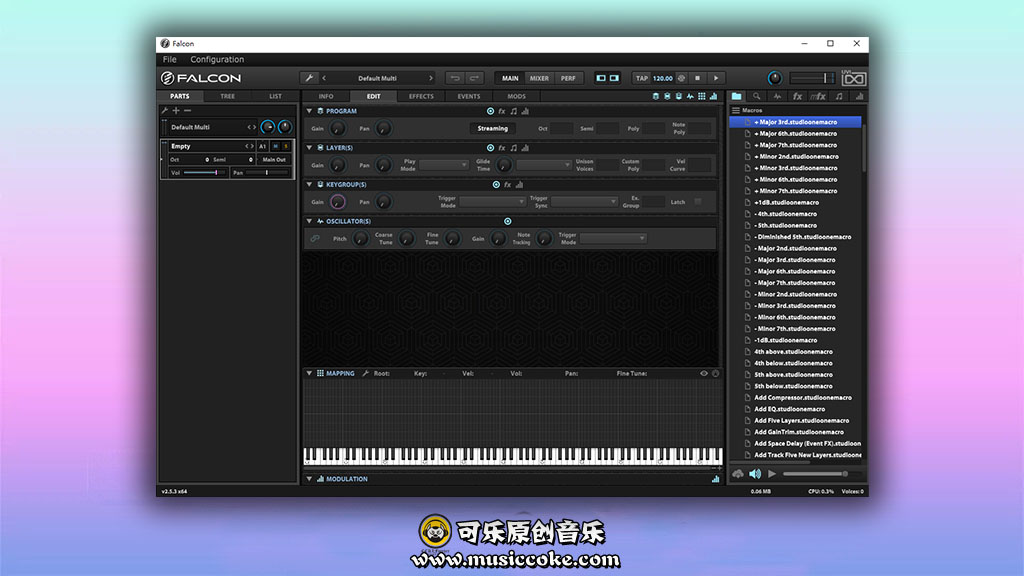Open the File menu

pos(170,59)
